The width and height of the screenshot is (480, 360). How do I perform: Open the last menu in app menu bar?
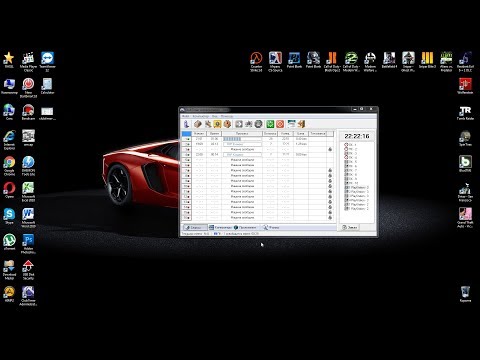(x=227, y=116)
